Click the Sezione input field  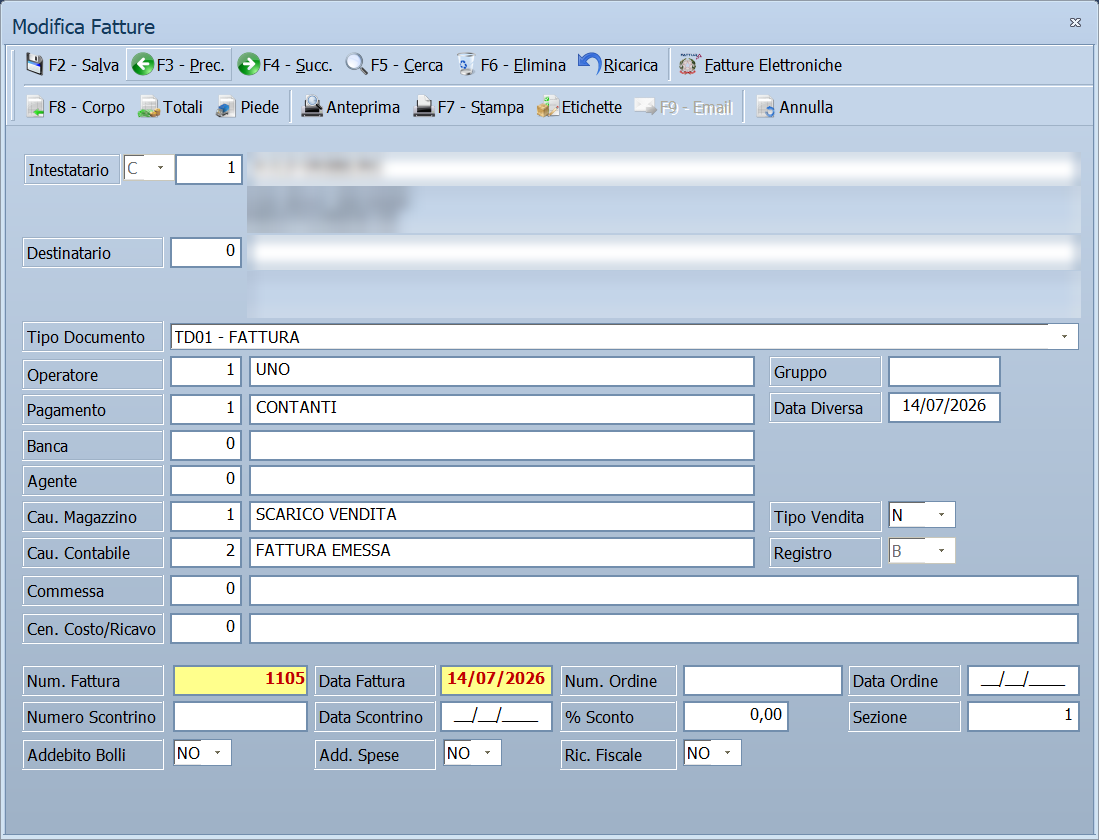point(1023,716)
